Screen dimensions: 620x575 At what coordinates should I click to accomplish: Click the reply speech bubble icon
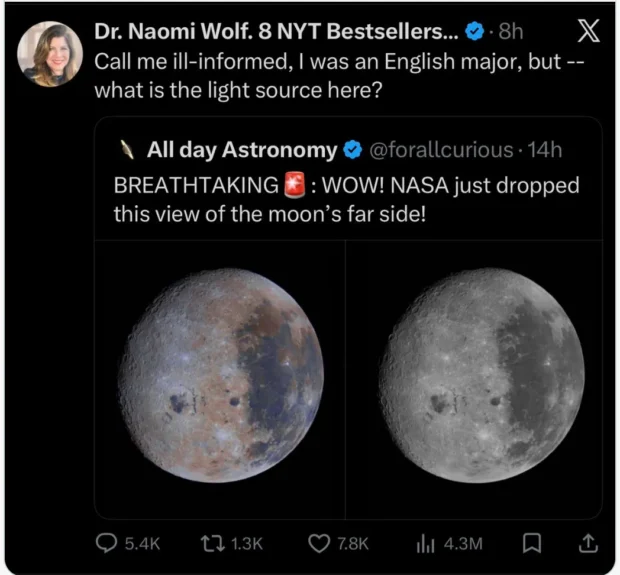click(x=106, y=543)
